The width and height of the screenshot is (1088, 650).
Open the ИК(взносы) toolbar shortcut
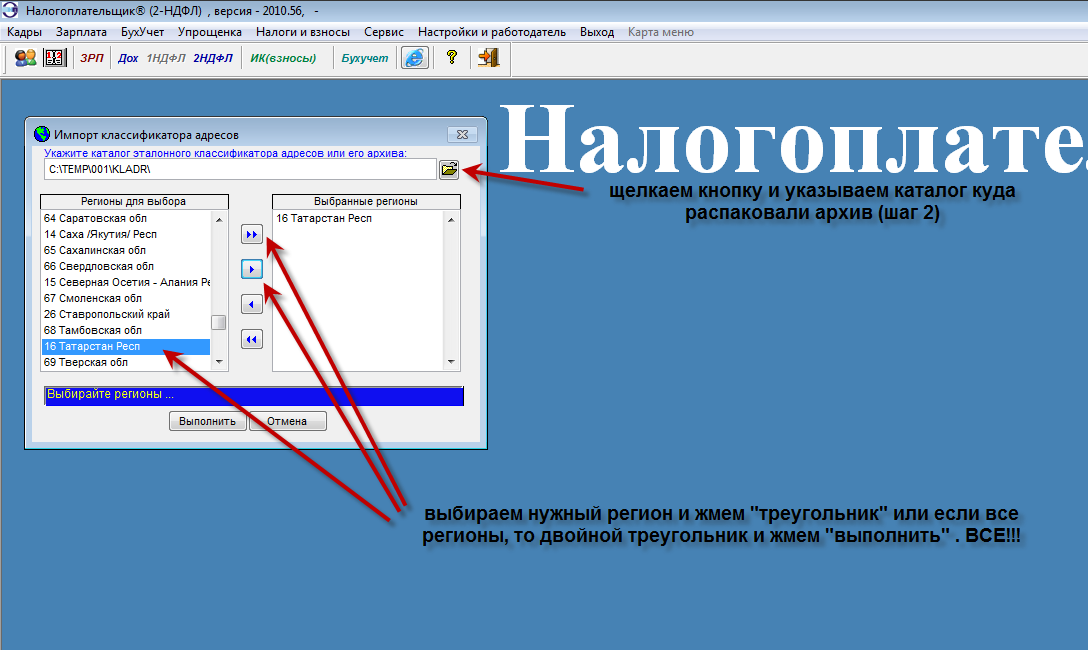(283, 58)
